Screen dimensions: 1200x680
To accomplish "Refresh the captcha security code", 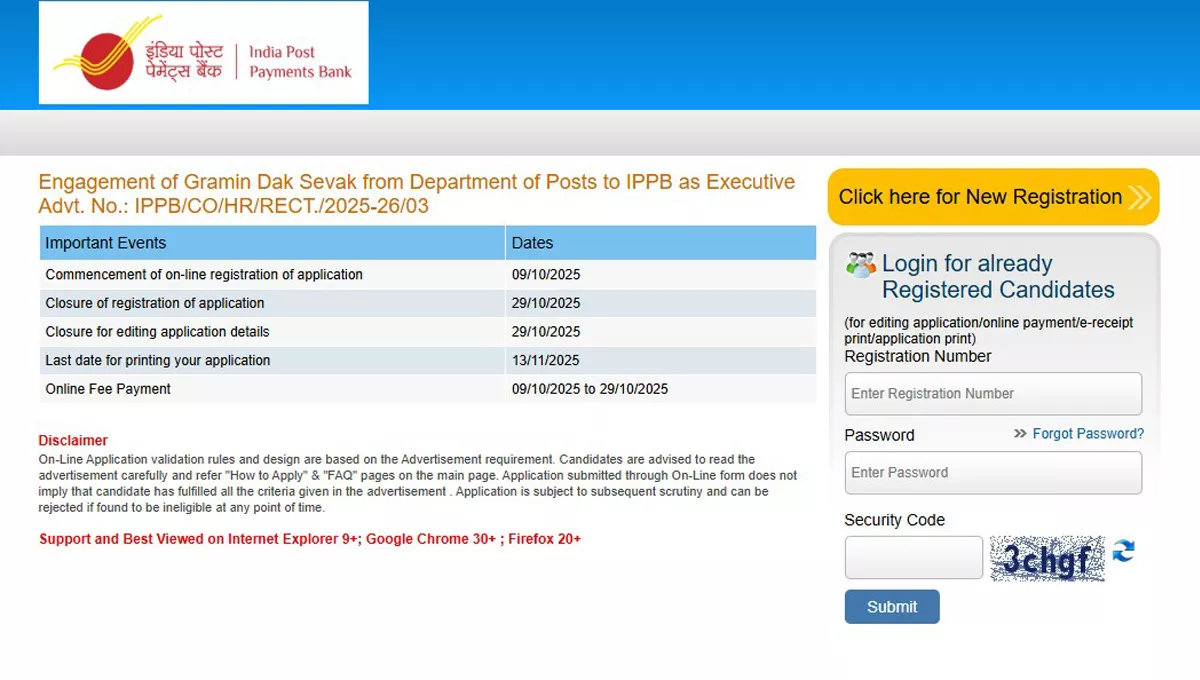I will 1124,551.
